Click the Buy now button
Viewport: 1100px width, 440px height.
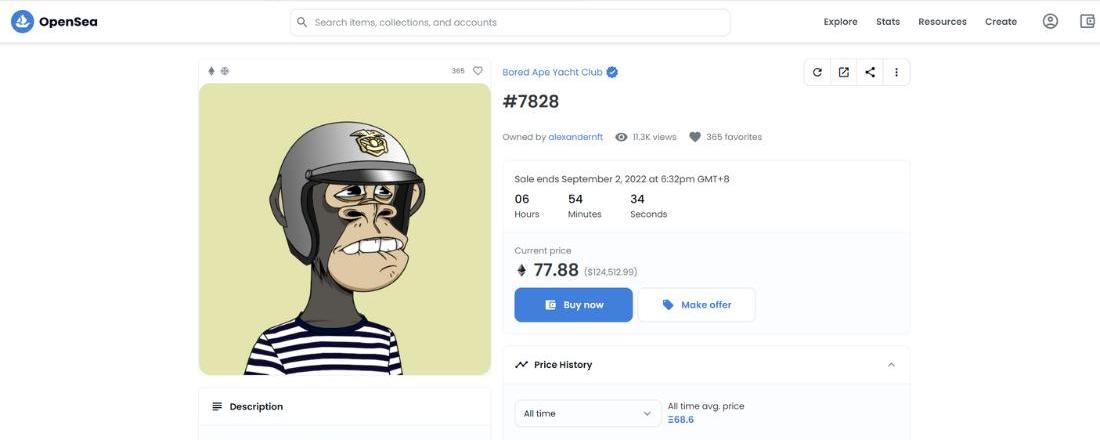point(573,305)
